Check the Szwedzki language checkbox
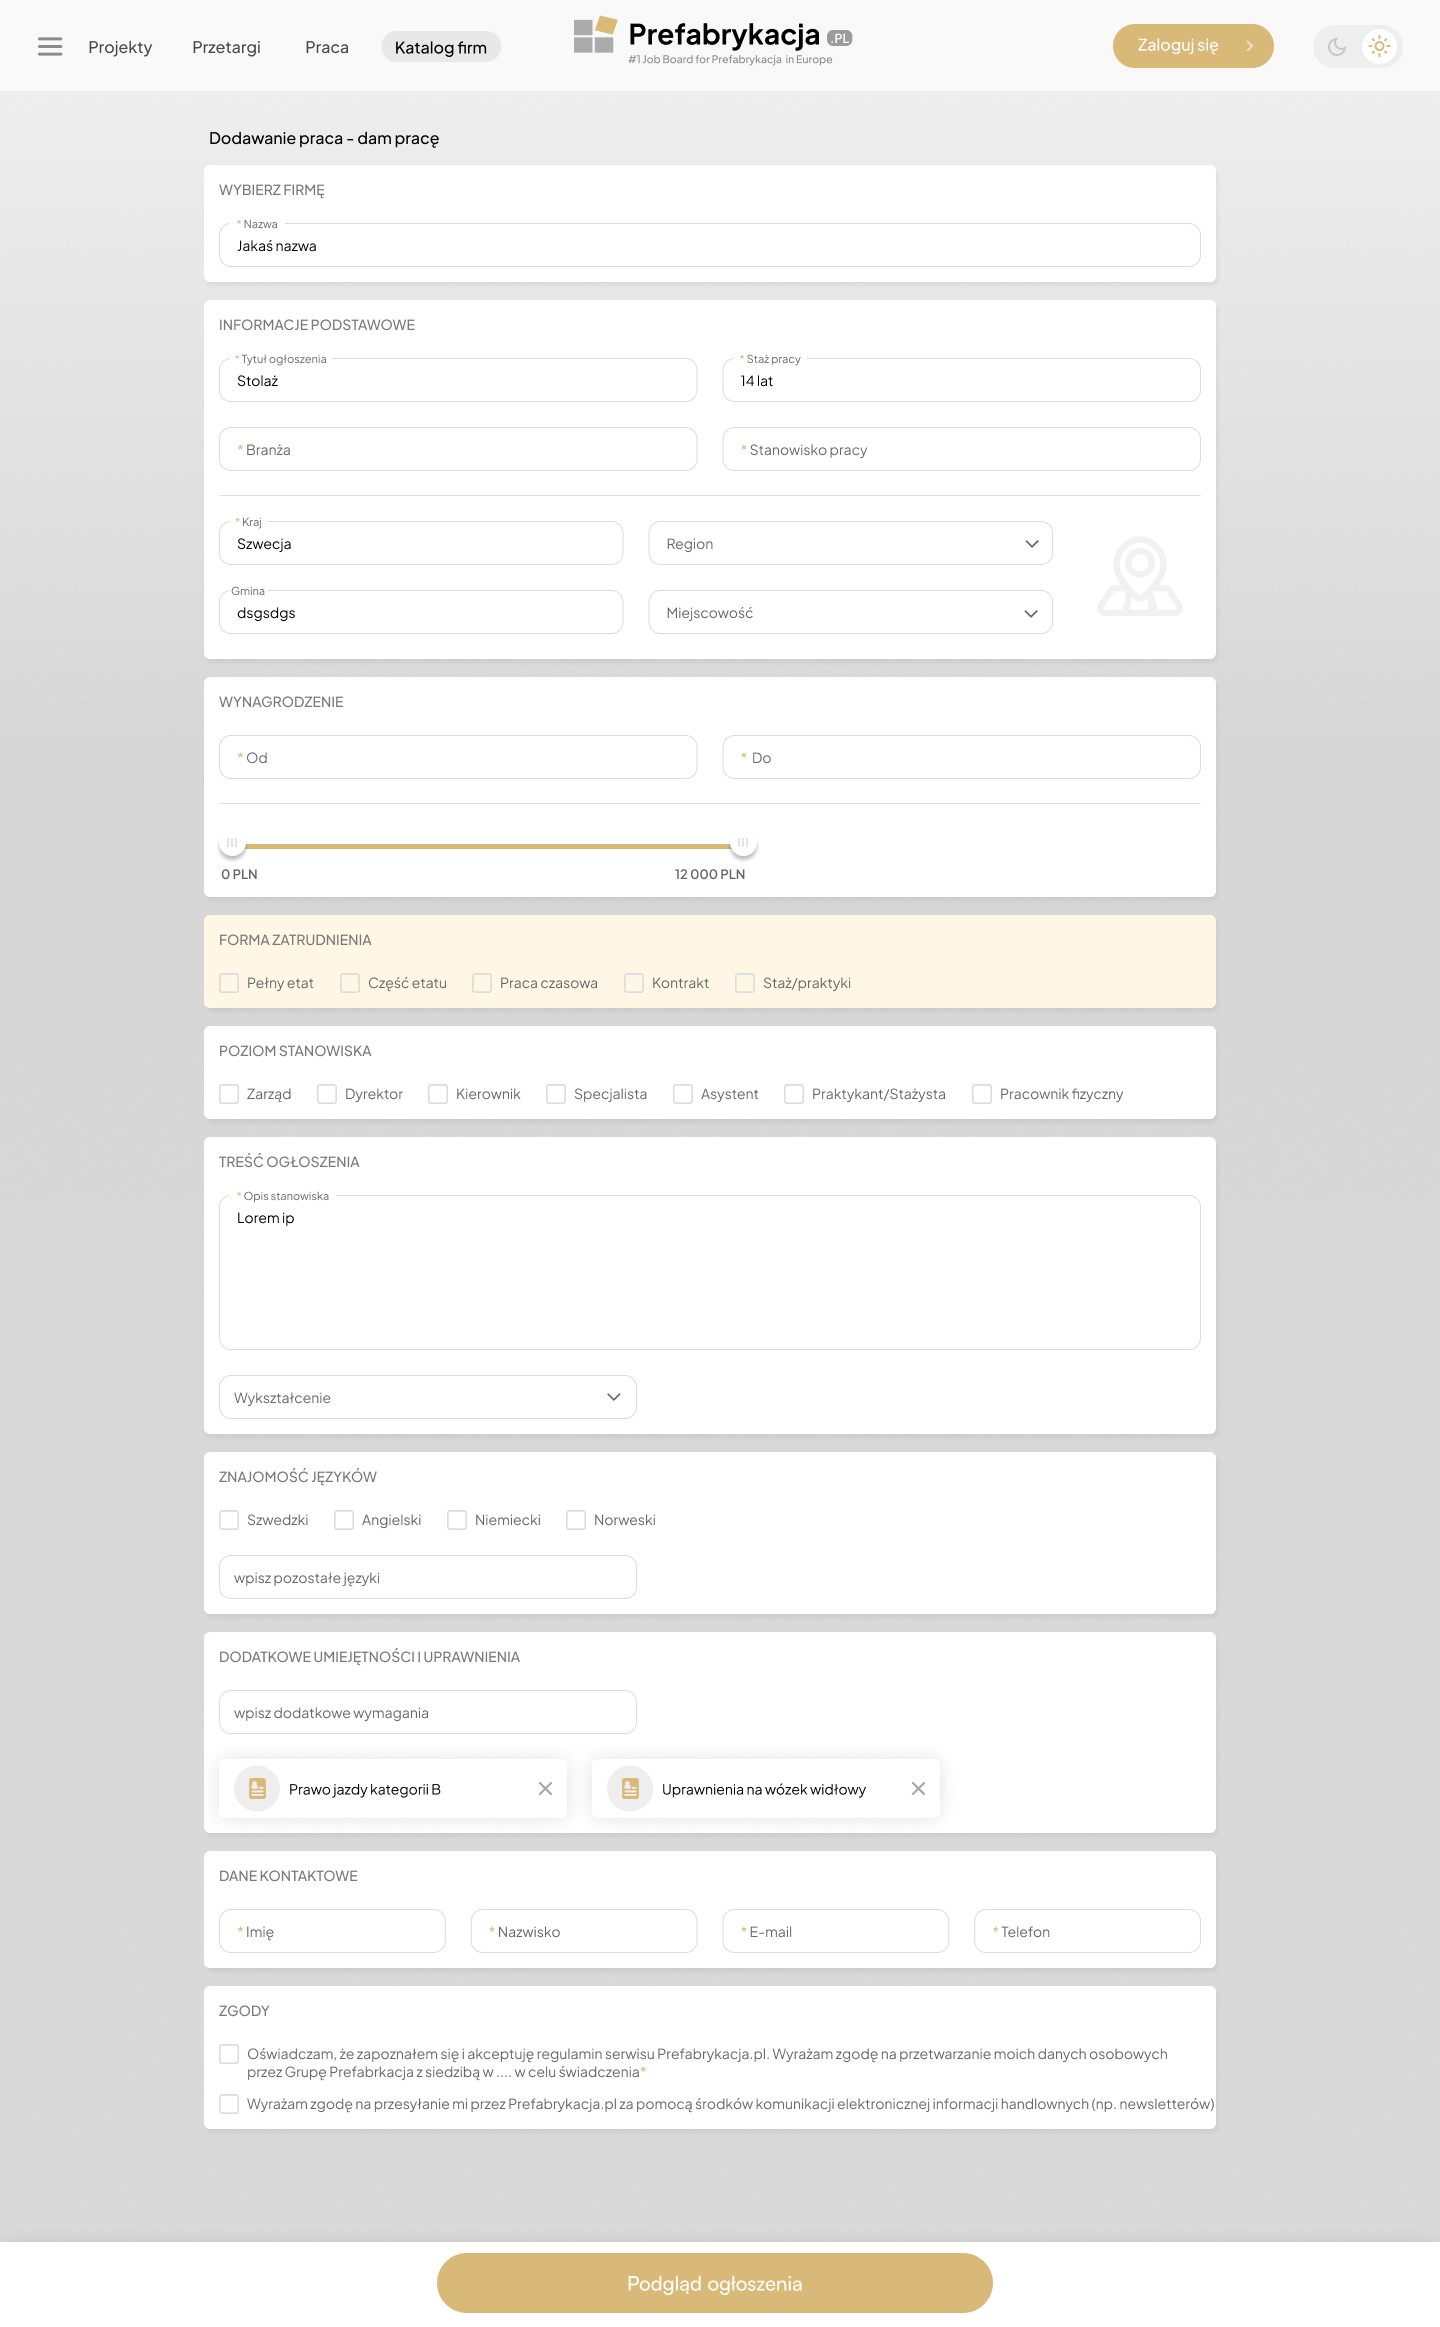This screenshot has height=2327, width=1440. (x=229, y=1520)
